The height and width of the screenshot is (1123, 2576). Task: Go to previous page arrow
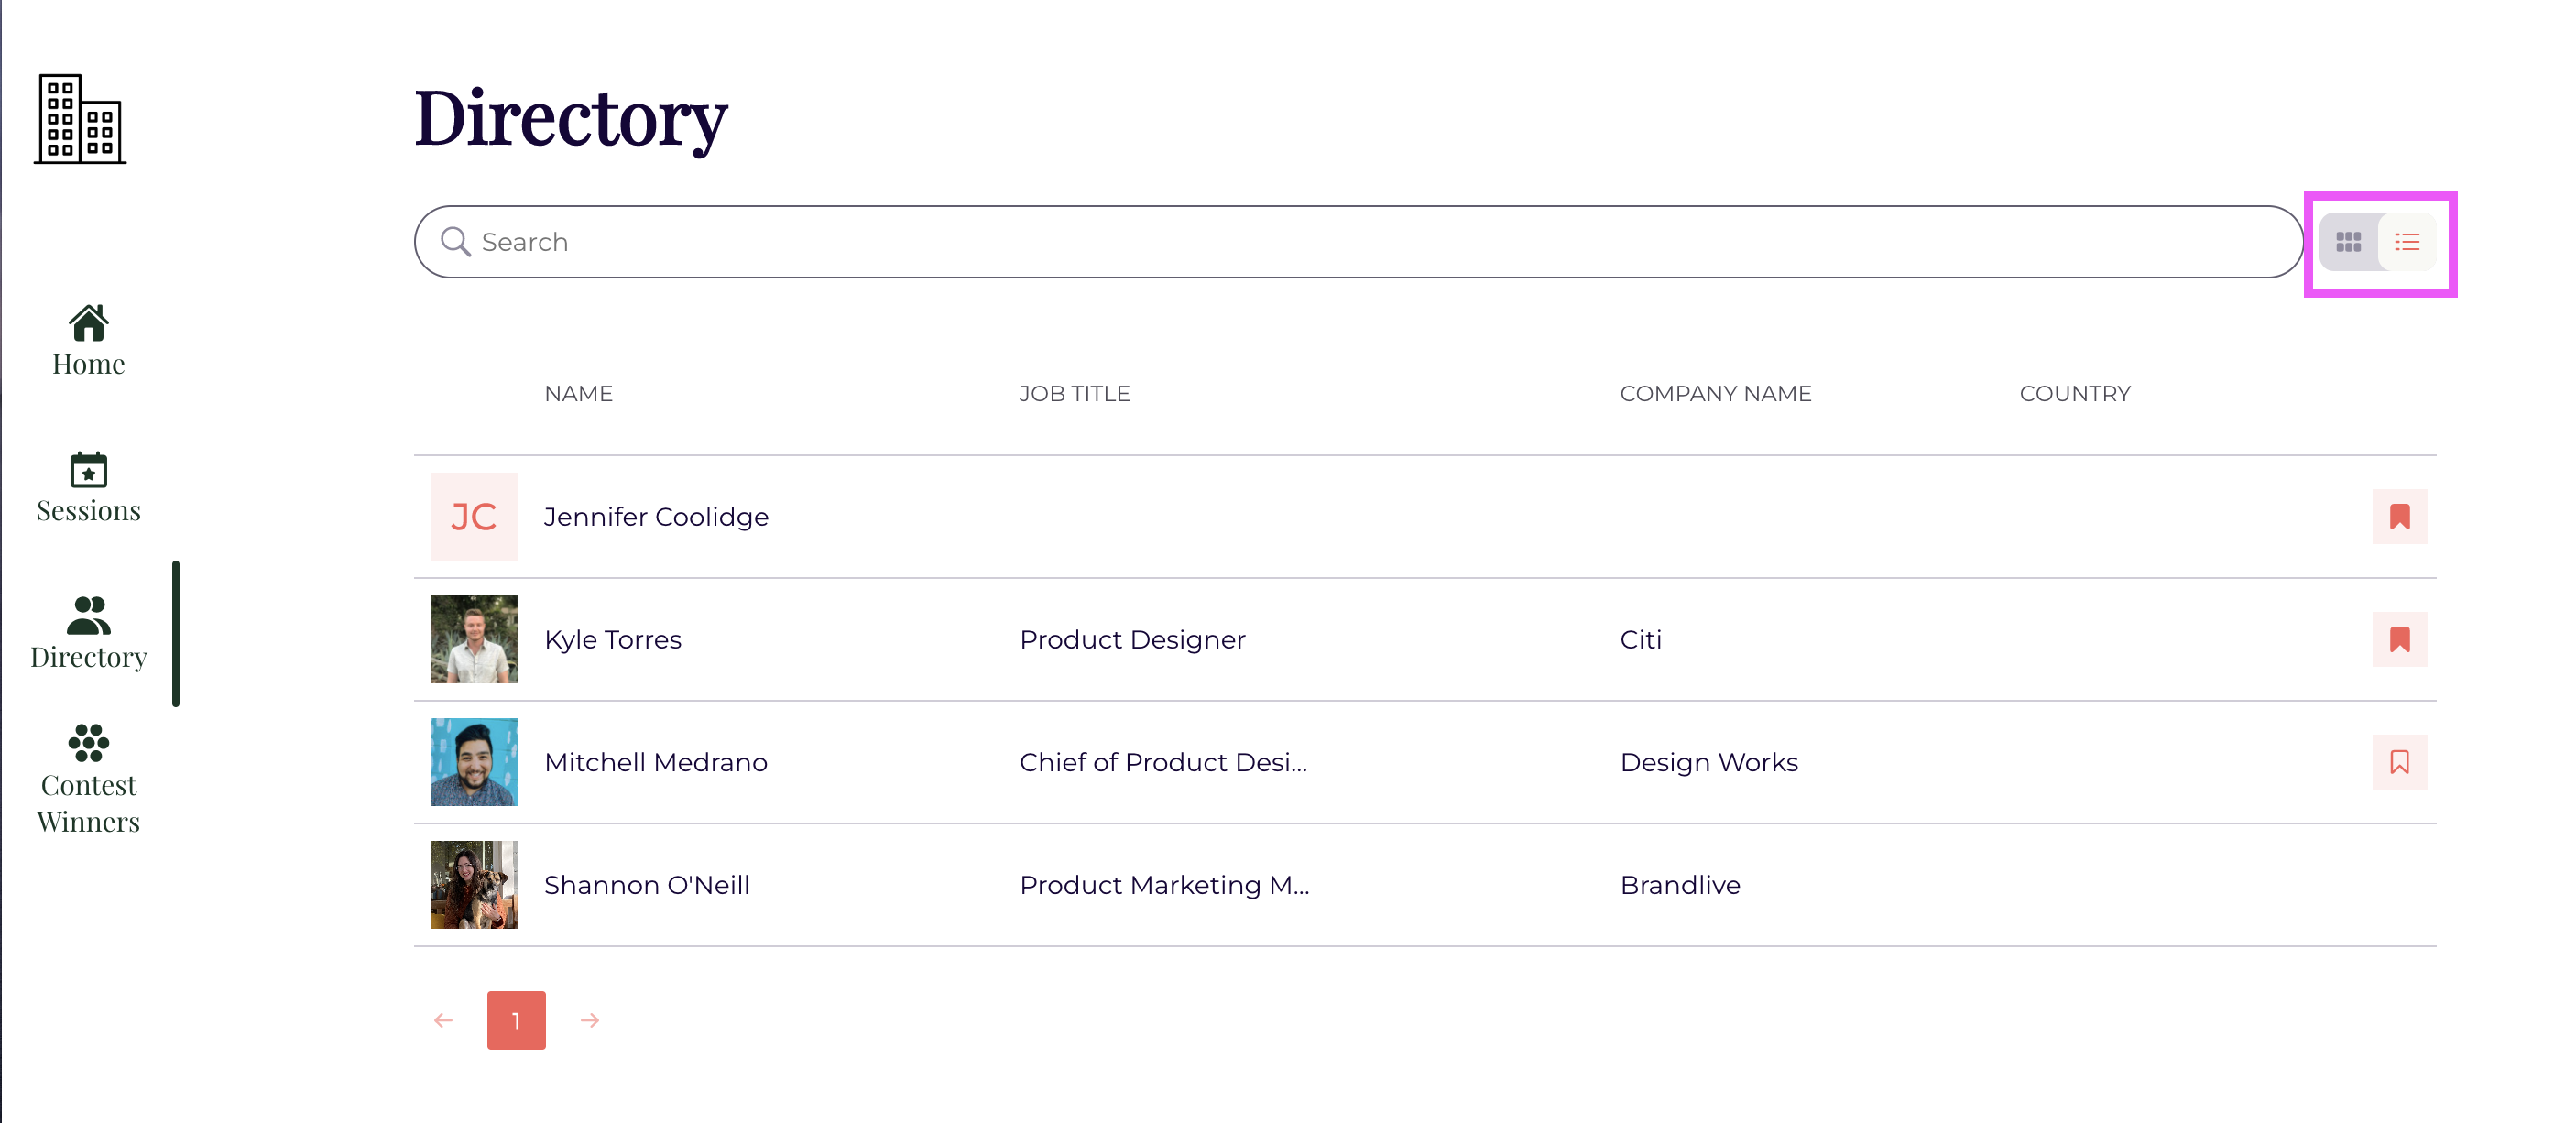pos(443,1020)
